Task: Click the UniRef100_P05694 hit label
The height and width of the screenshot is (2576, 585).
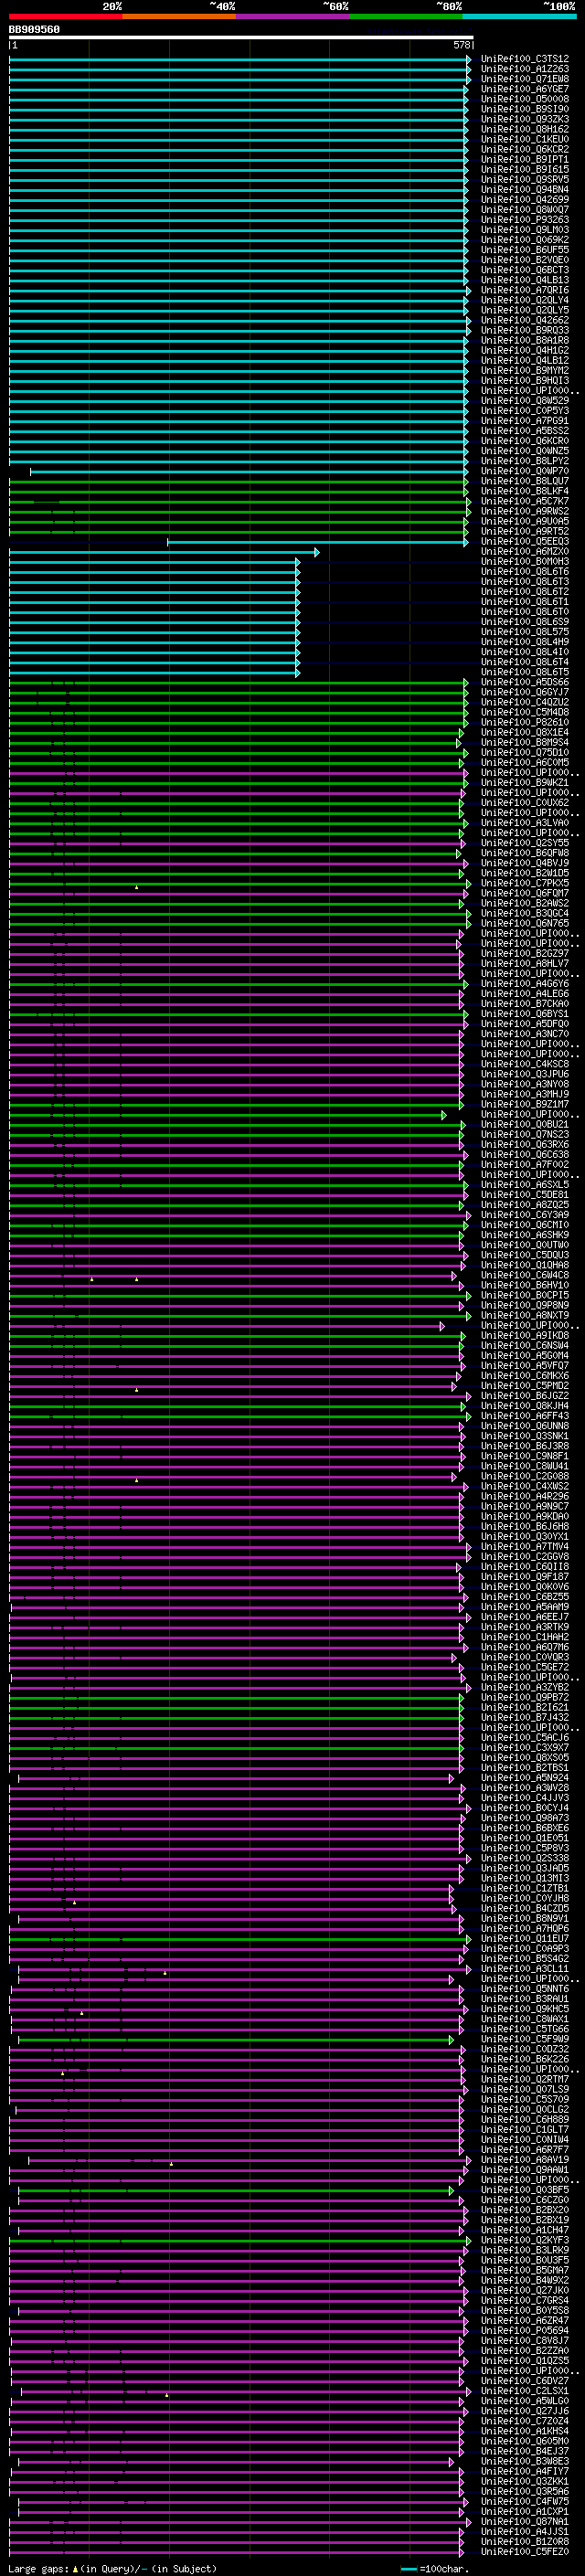Action: 525,2330
